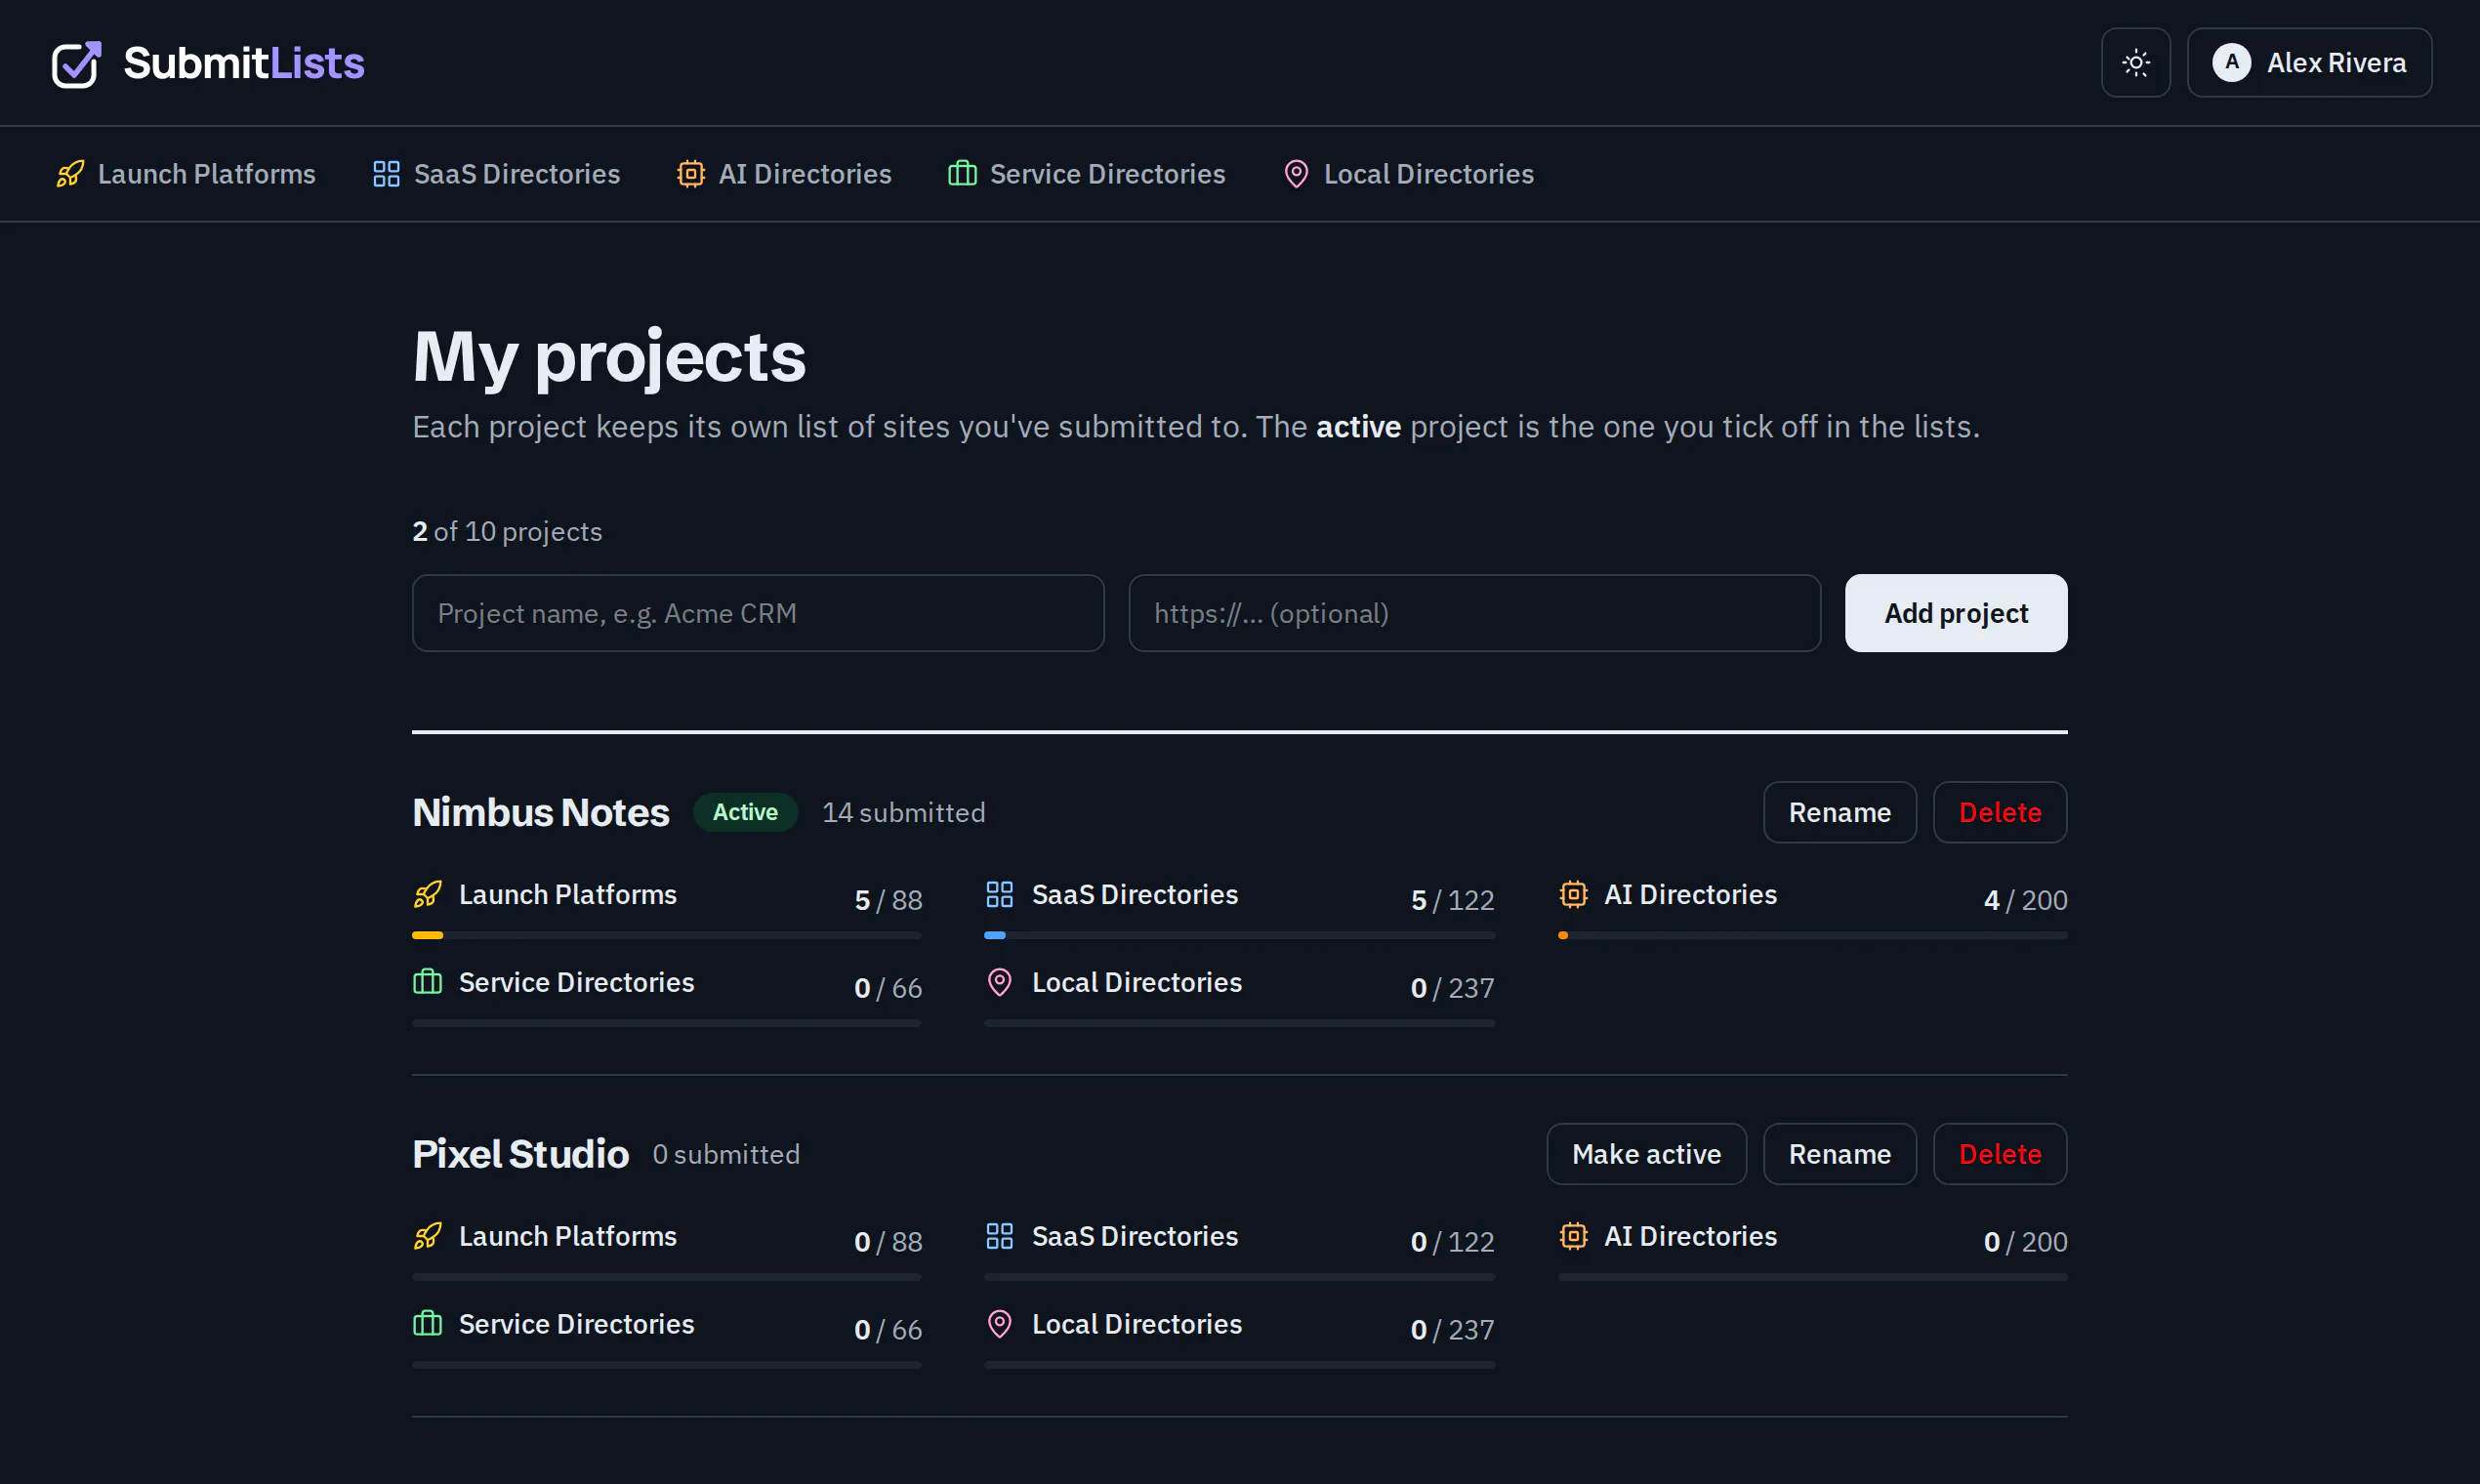The height and width of the screenshot is (1484, 2480).
Task: Delete the Pixel Studio project
Action: (2000, 1154)
